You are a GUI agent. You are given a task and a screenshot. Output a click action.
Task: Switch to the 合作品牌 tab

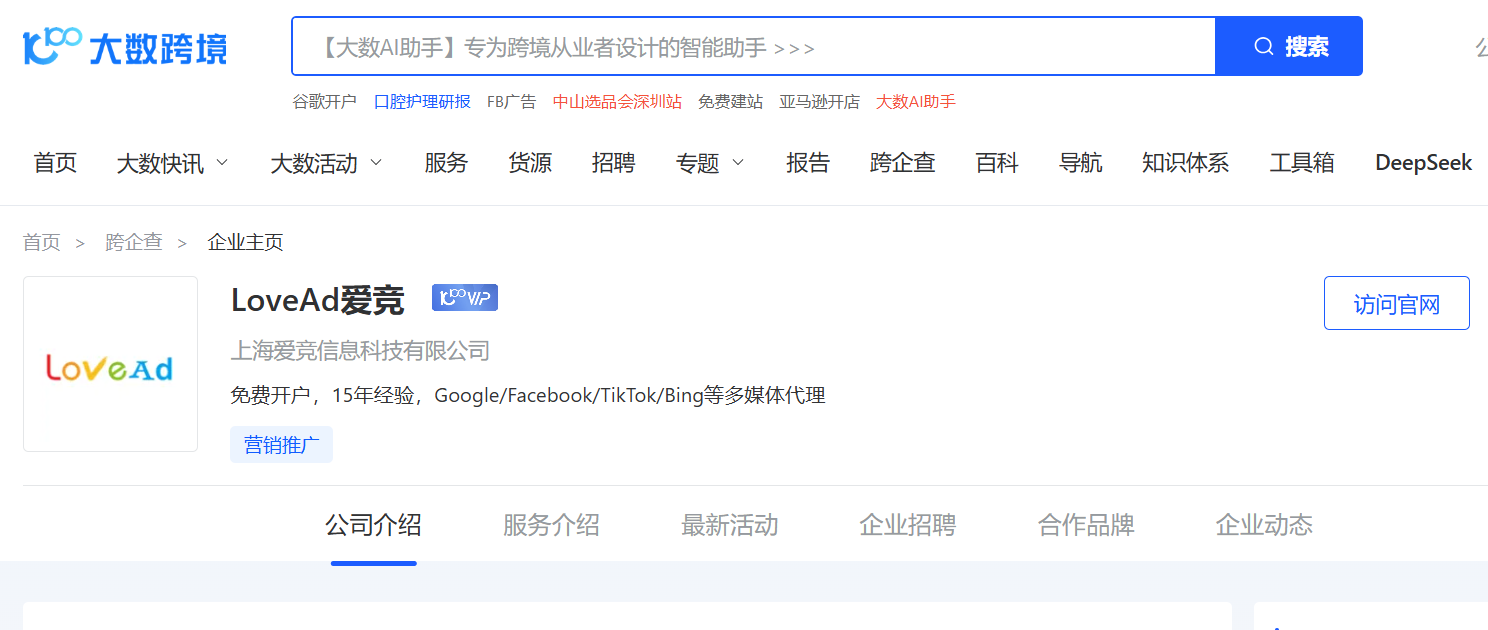pos(1086,525)
